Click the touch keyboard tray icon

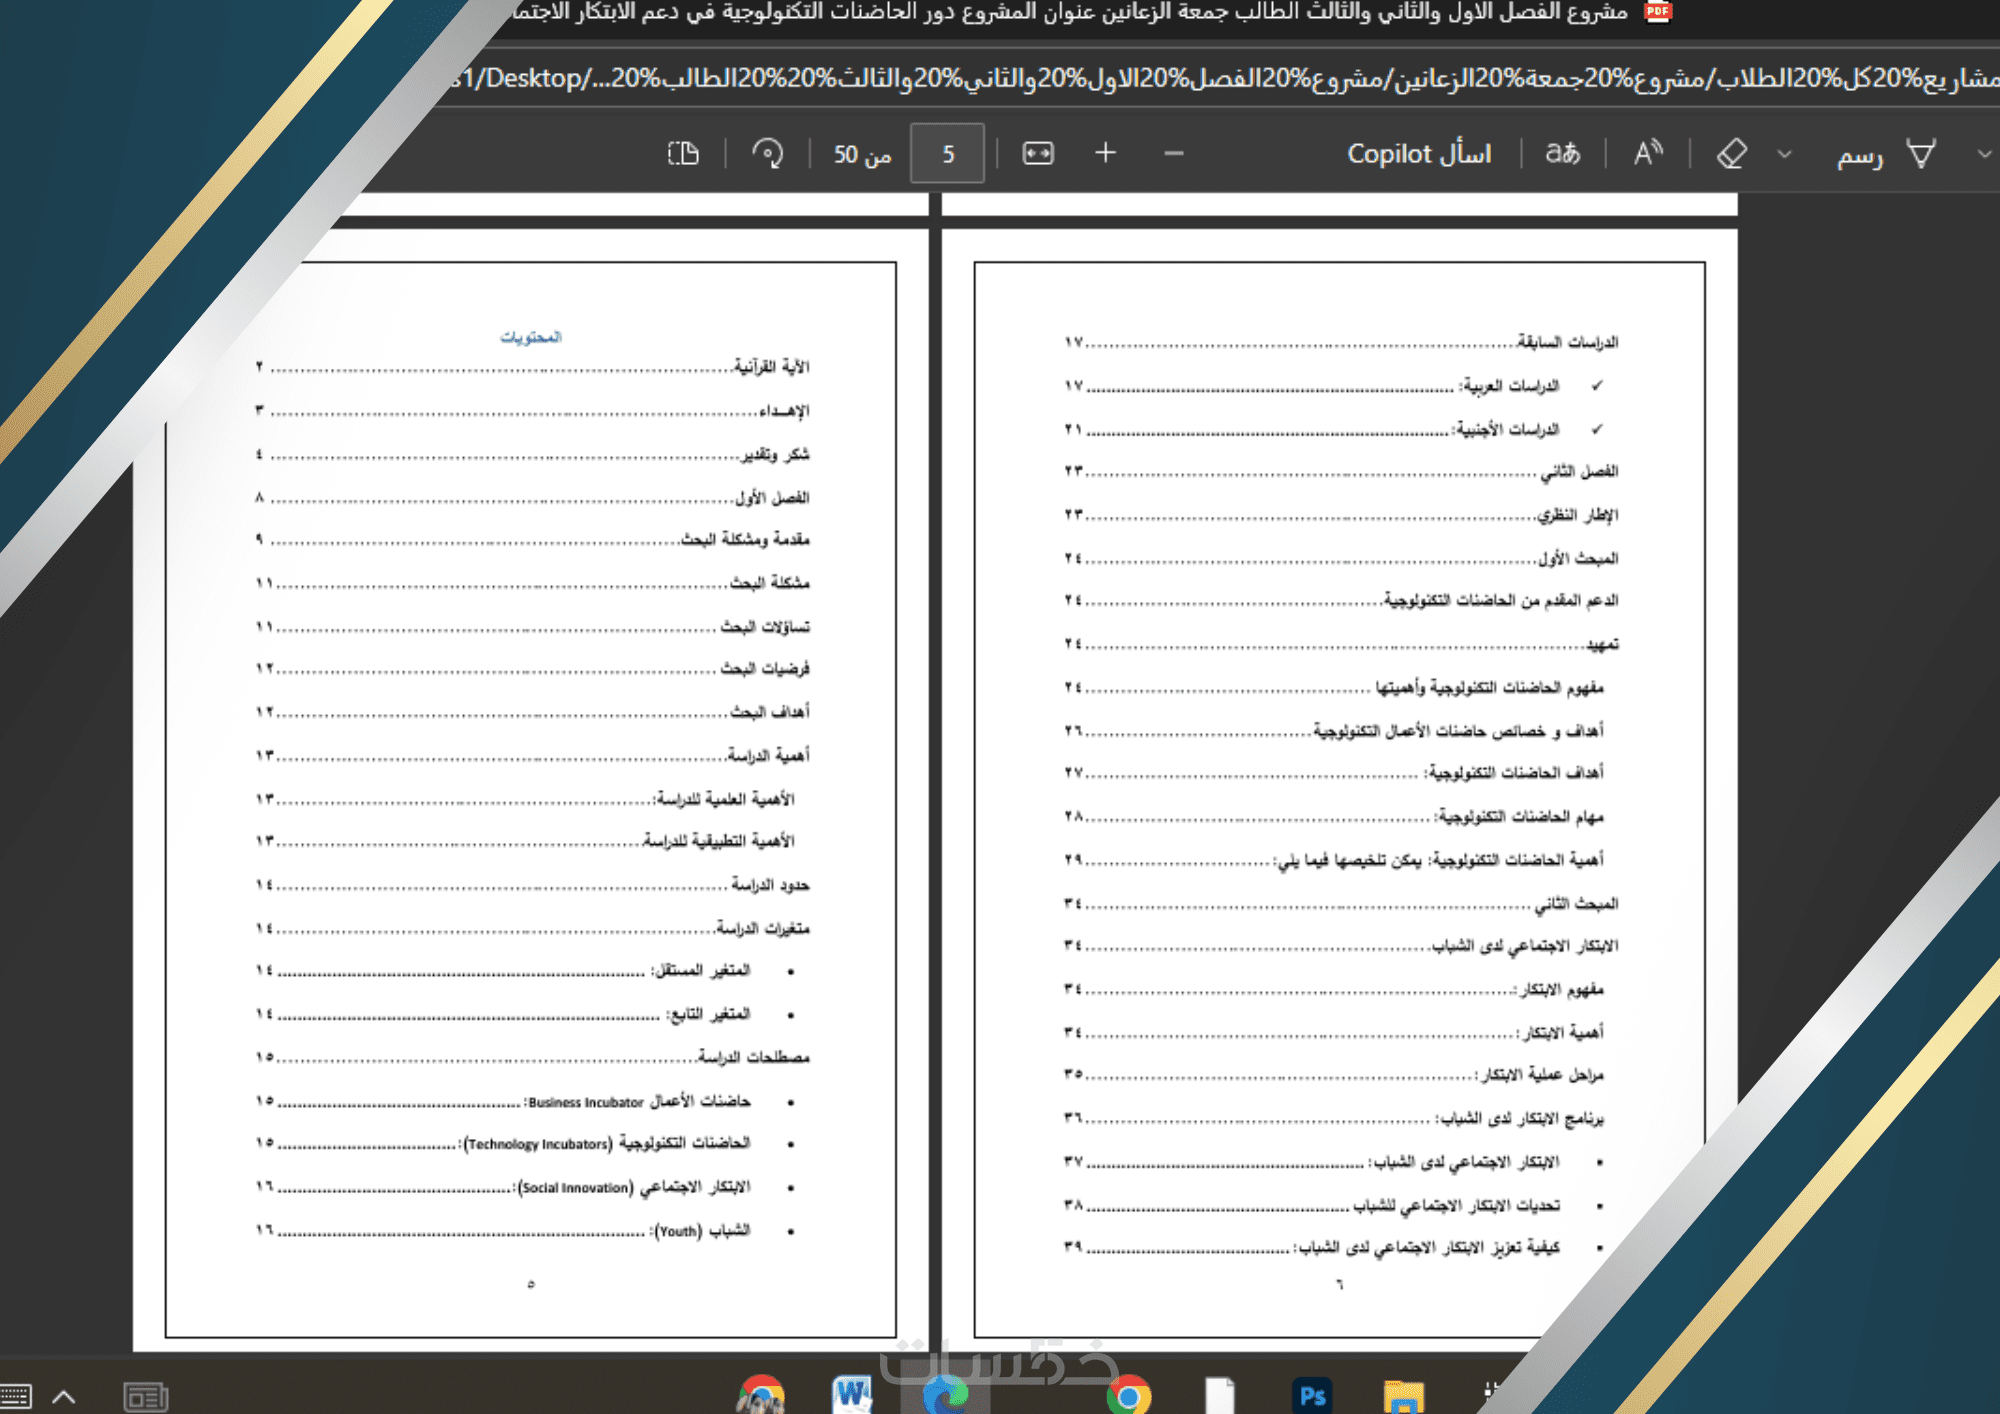(x=16, y=1396)
